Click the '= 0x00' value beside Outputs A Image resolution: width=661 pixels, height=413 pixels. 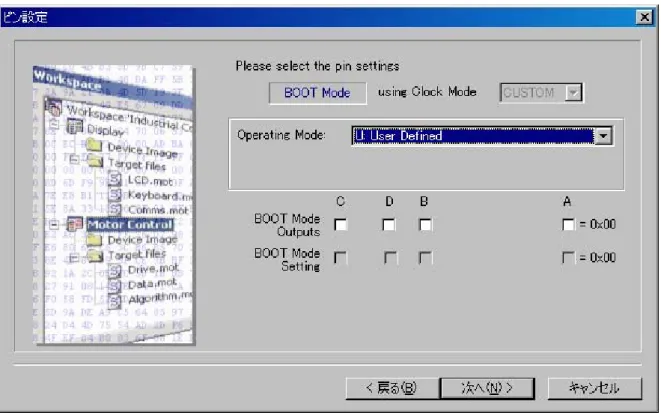click(x=597, y=224)
